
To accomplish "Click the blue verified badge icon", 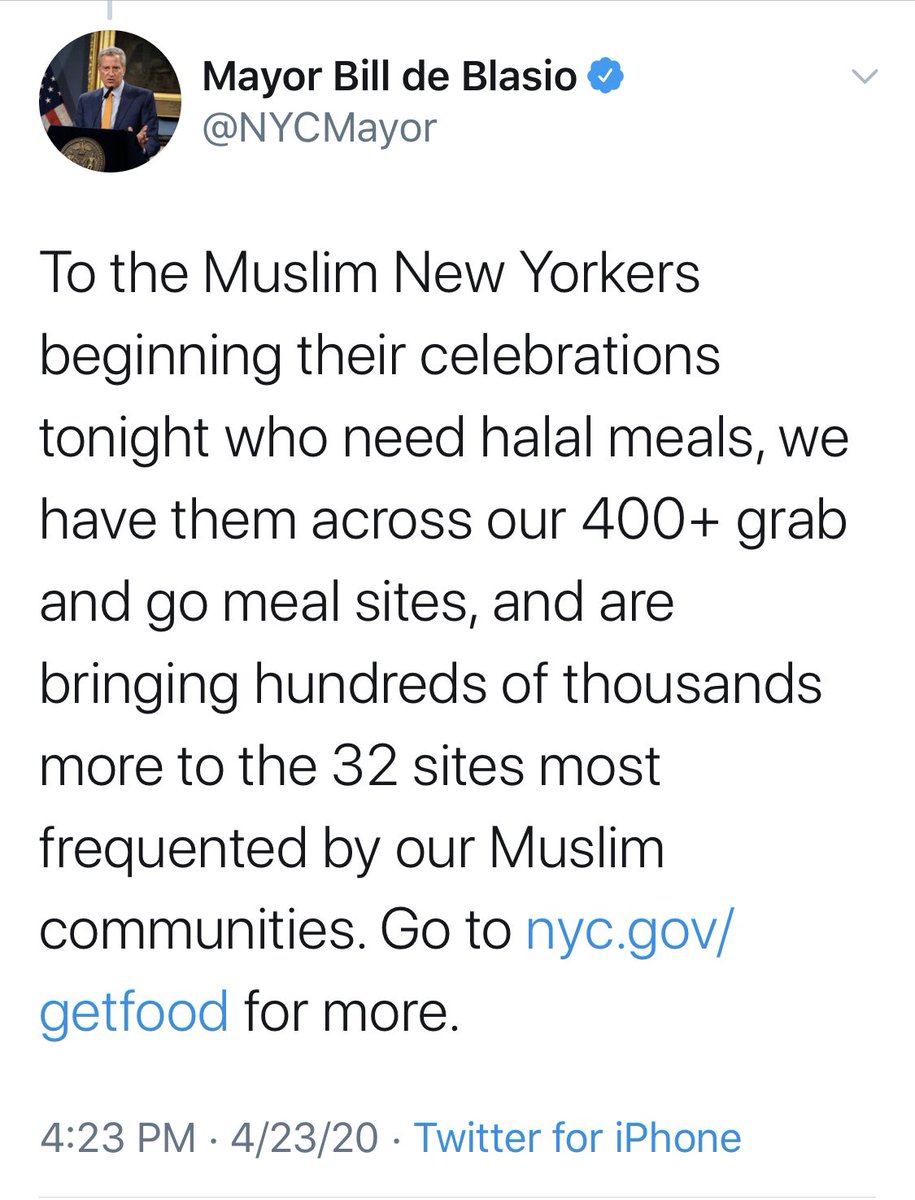I will (x=607, y=78).
